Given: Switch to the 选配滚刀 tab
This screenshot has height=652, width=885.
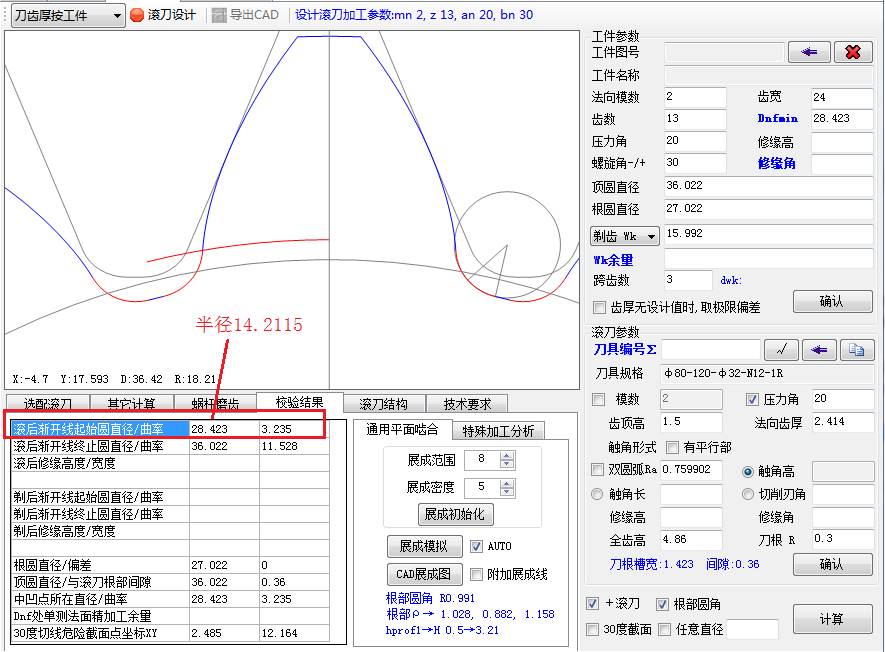Looking at the screenshot, I should tap(48, 404).
